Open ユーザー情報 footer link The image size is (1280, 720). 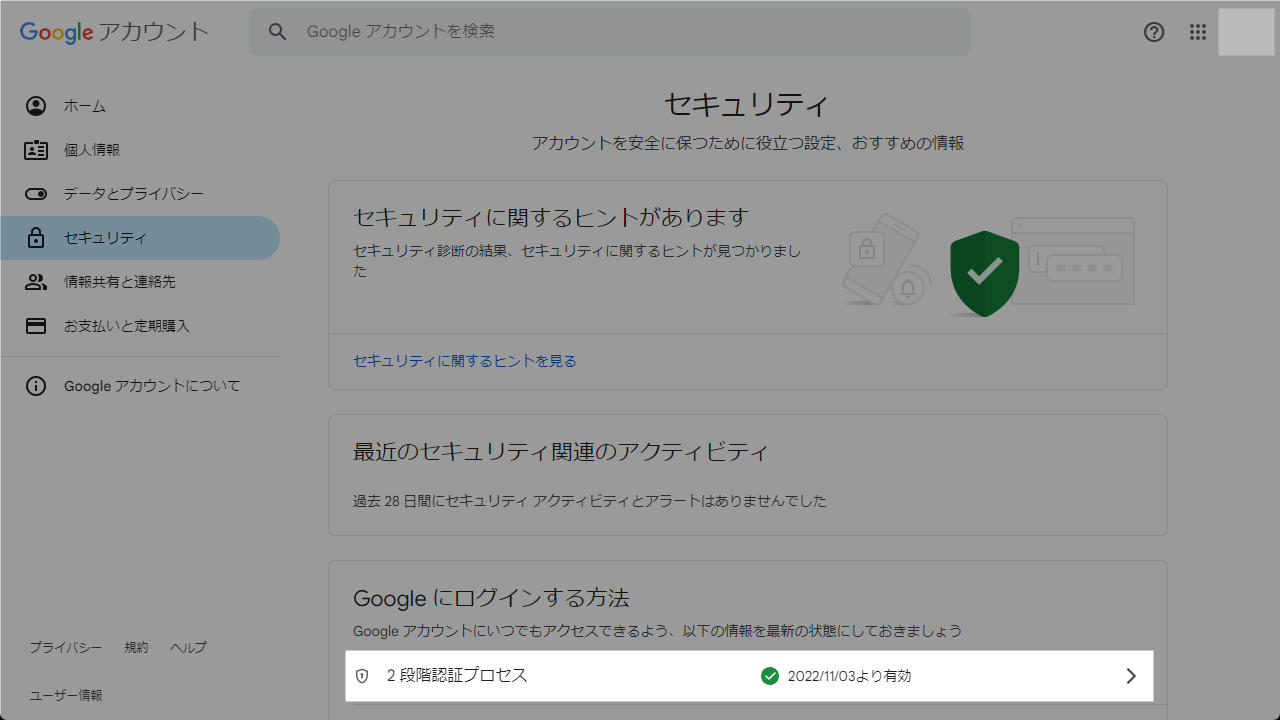click(66, 695)
